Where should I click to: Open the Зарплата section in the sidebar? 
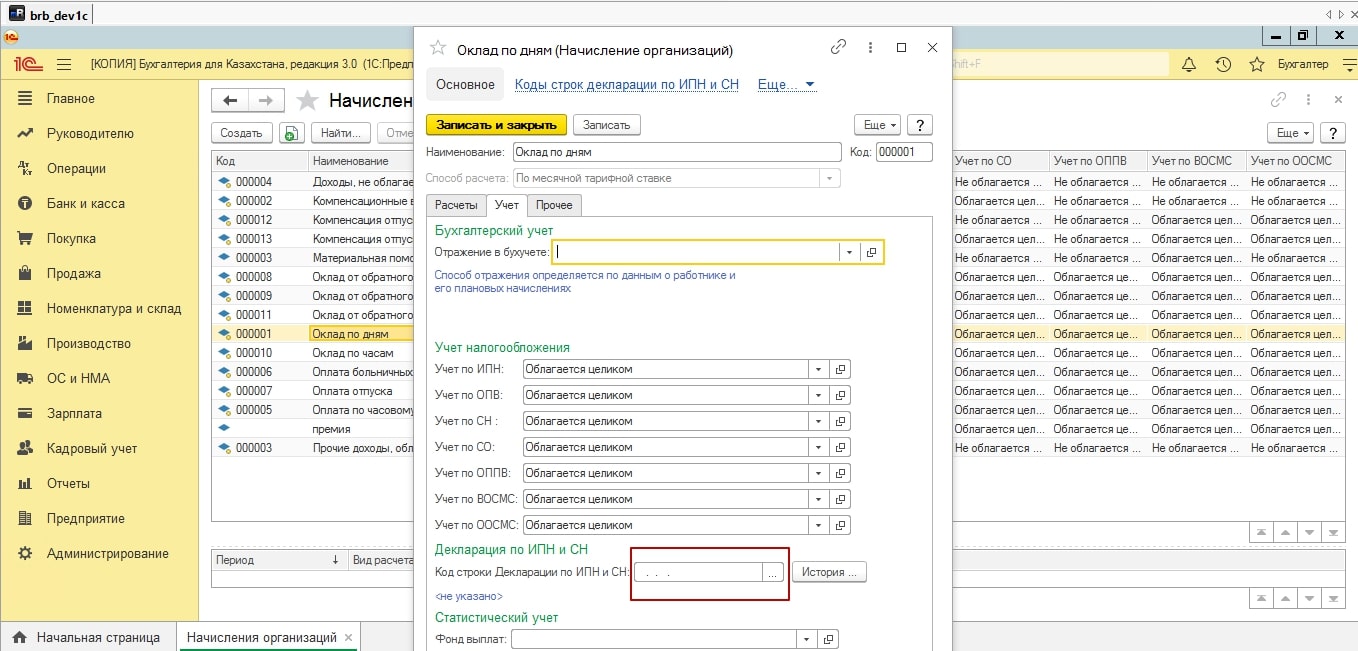coord(74,413)
